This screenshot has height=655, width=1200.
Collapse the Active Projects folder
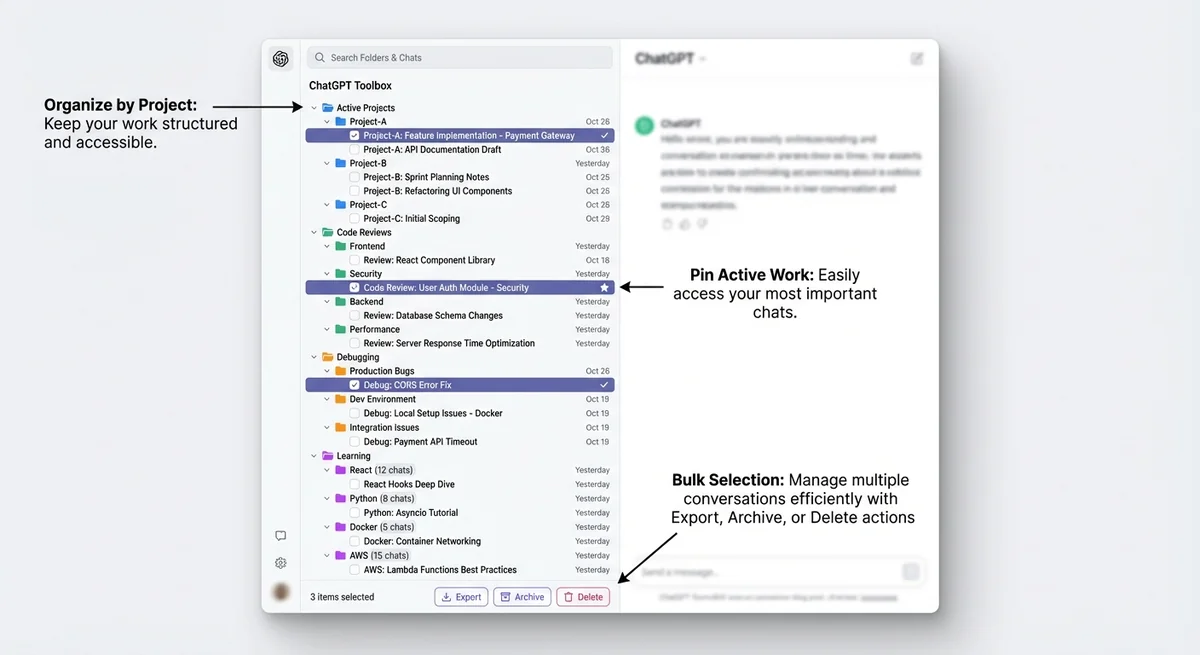314,107
